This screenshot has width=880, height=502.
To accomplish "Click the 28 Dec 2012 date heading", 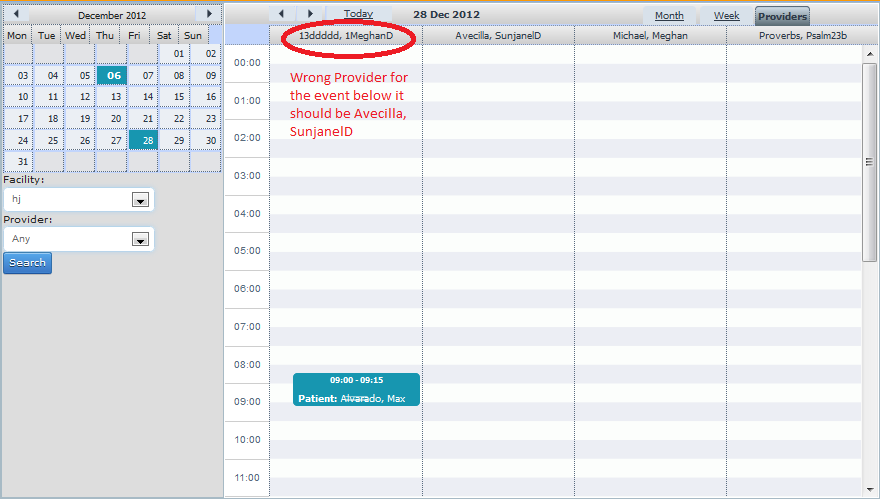I will coord(447,15).
